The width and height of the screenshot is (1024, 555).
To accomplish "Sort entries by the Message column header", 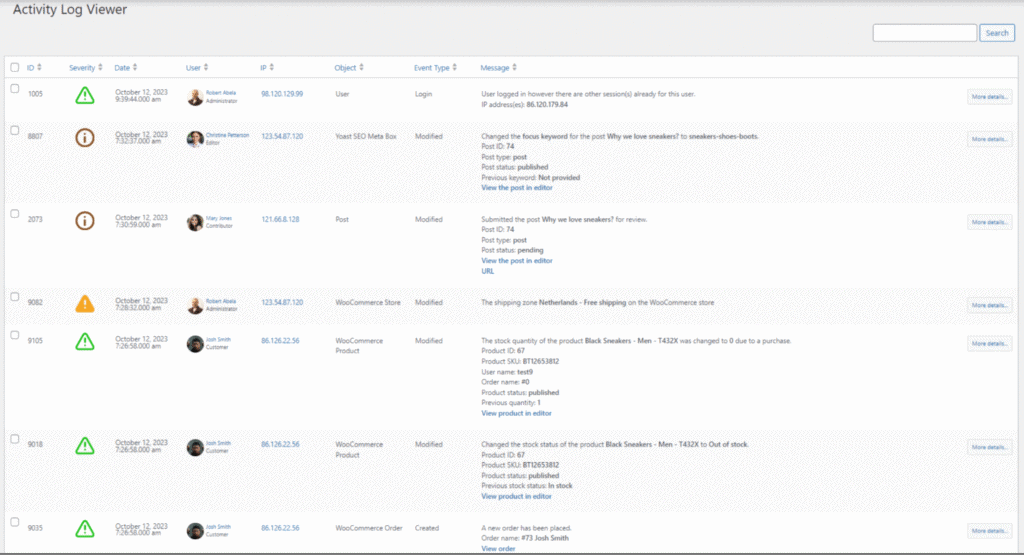I will (497, 68).
